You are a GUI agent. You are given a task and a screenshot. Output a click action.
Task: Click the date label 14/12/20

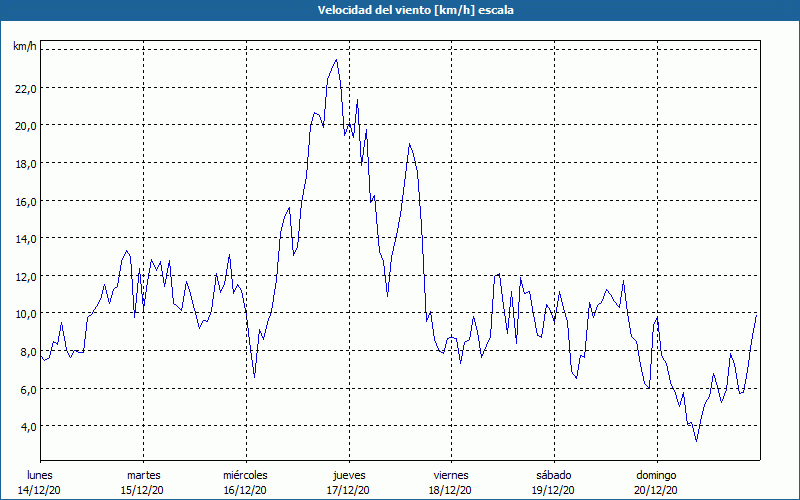pos(39,490)
